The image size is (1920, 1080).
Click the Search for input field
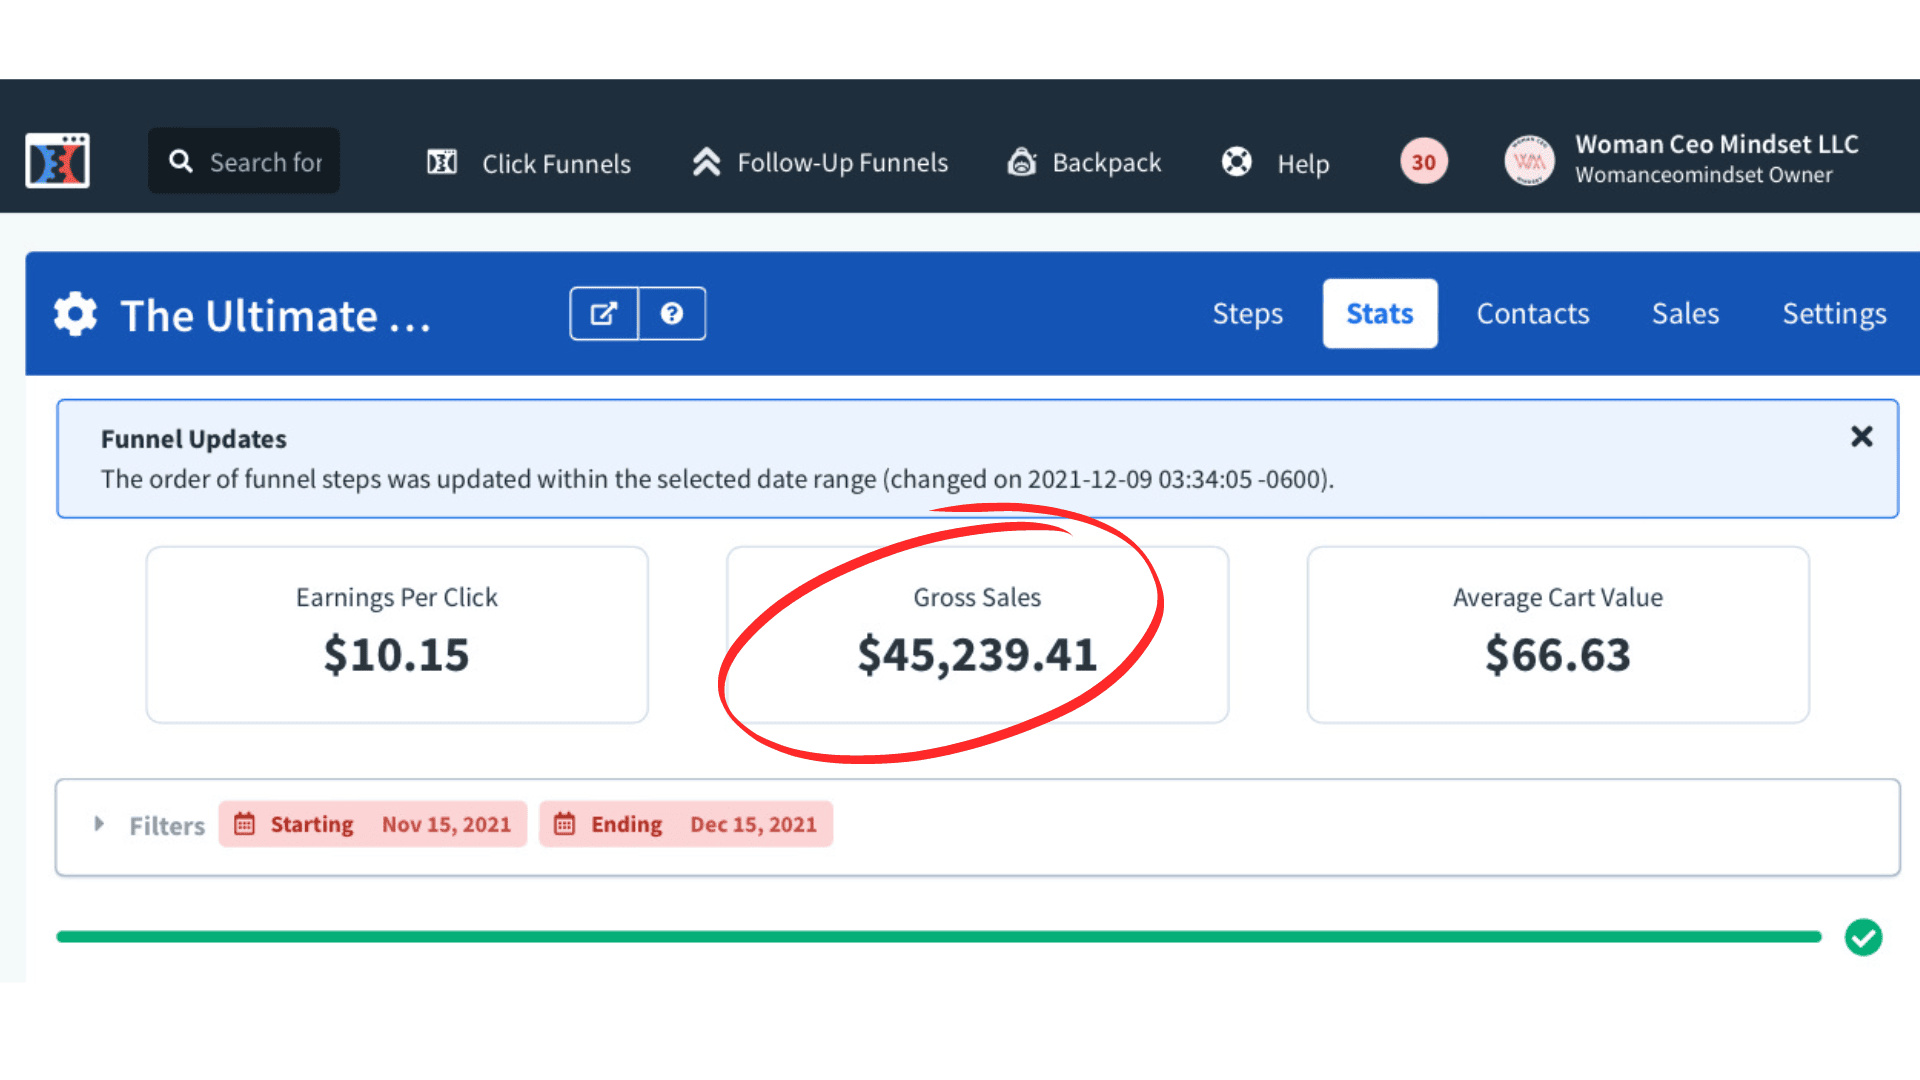265,162
